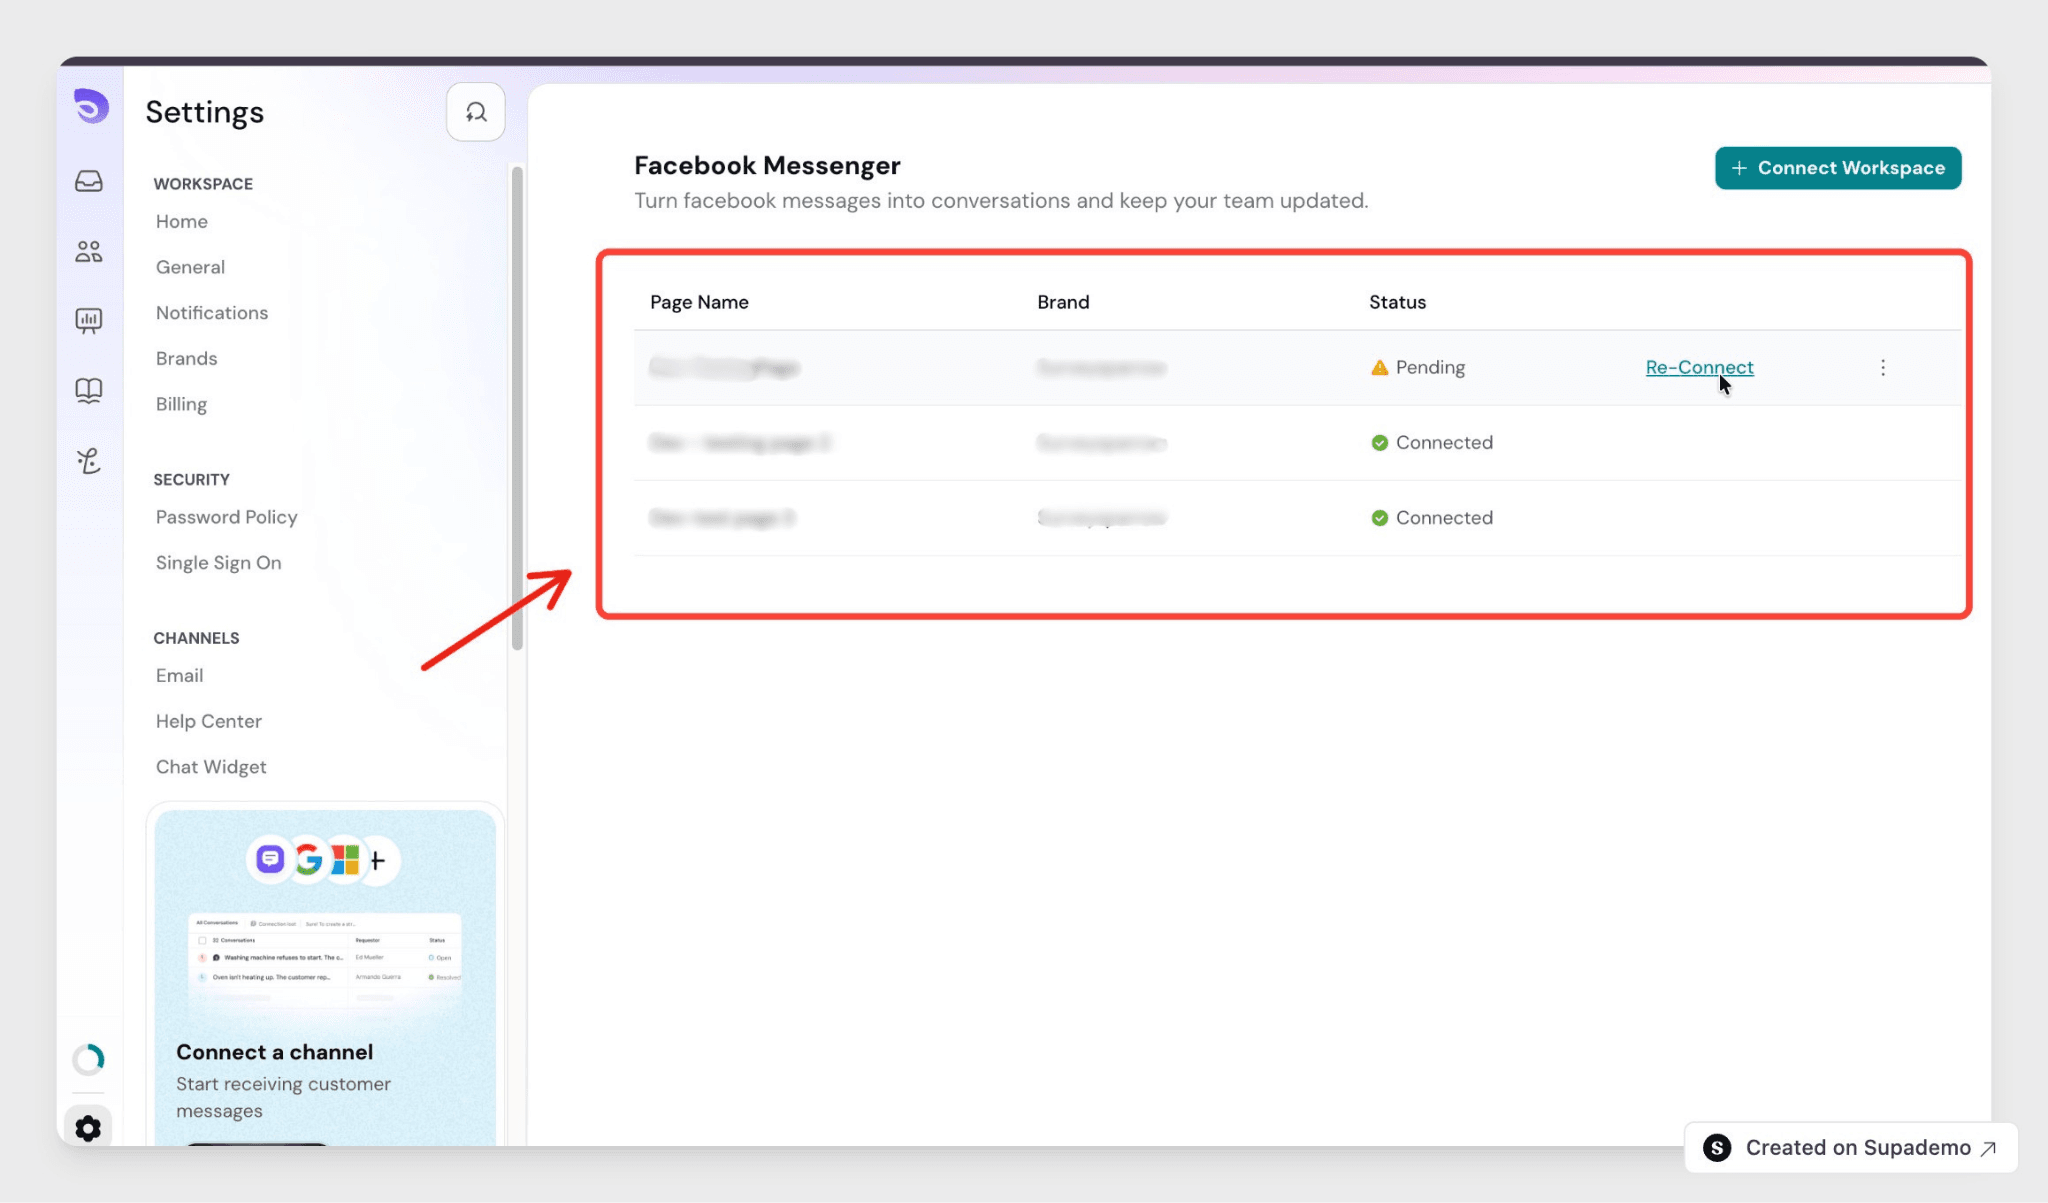2048x1203 pixels.
Task: Click the plus icon in channel card
Action: (378, 860)
